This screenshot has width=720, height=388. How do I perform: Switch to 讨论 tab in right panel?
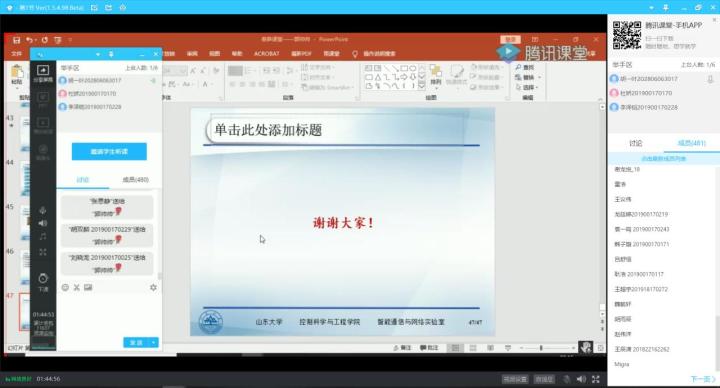coord(636,143)
